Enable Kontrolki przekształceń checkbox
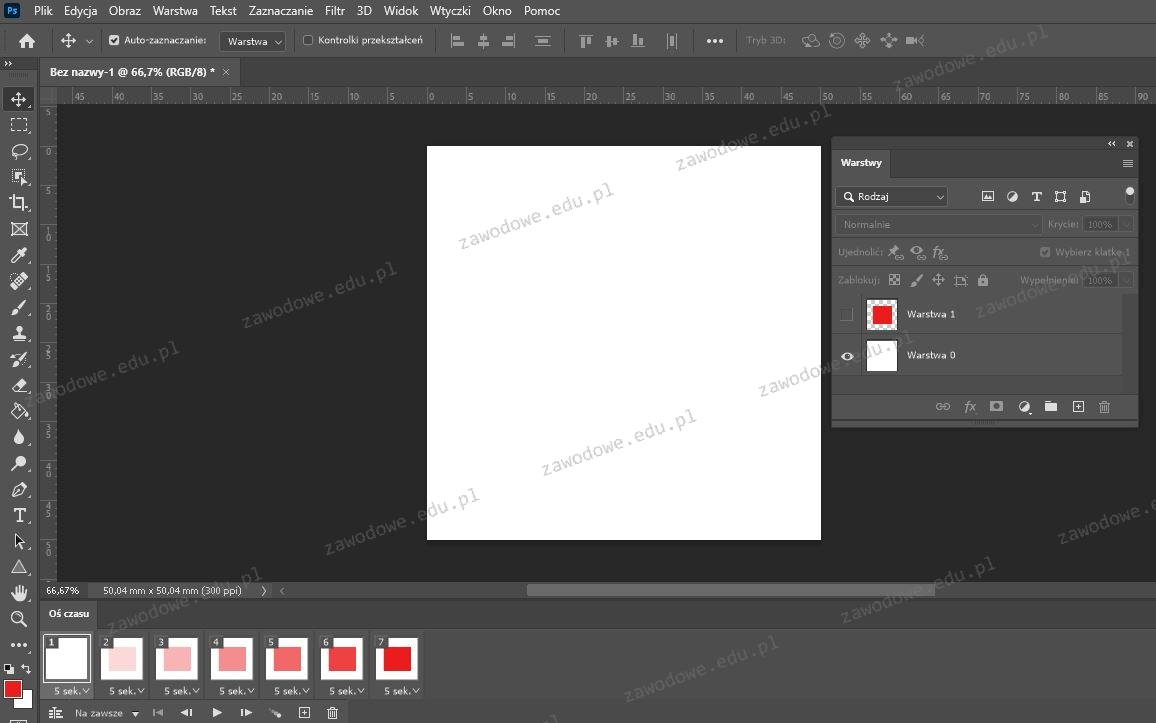The width and height of the screenshot is (1156, 723). [x=308, y=41]
